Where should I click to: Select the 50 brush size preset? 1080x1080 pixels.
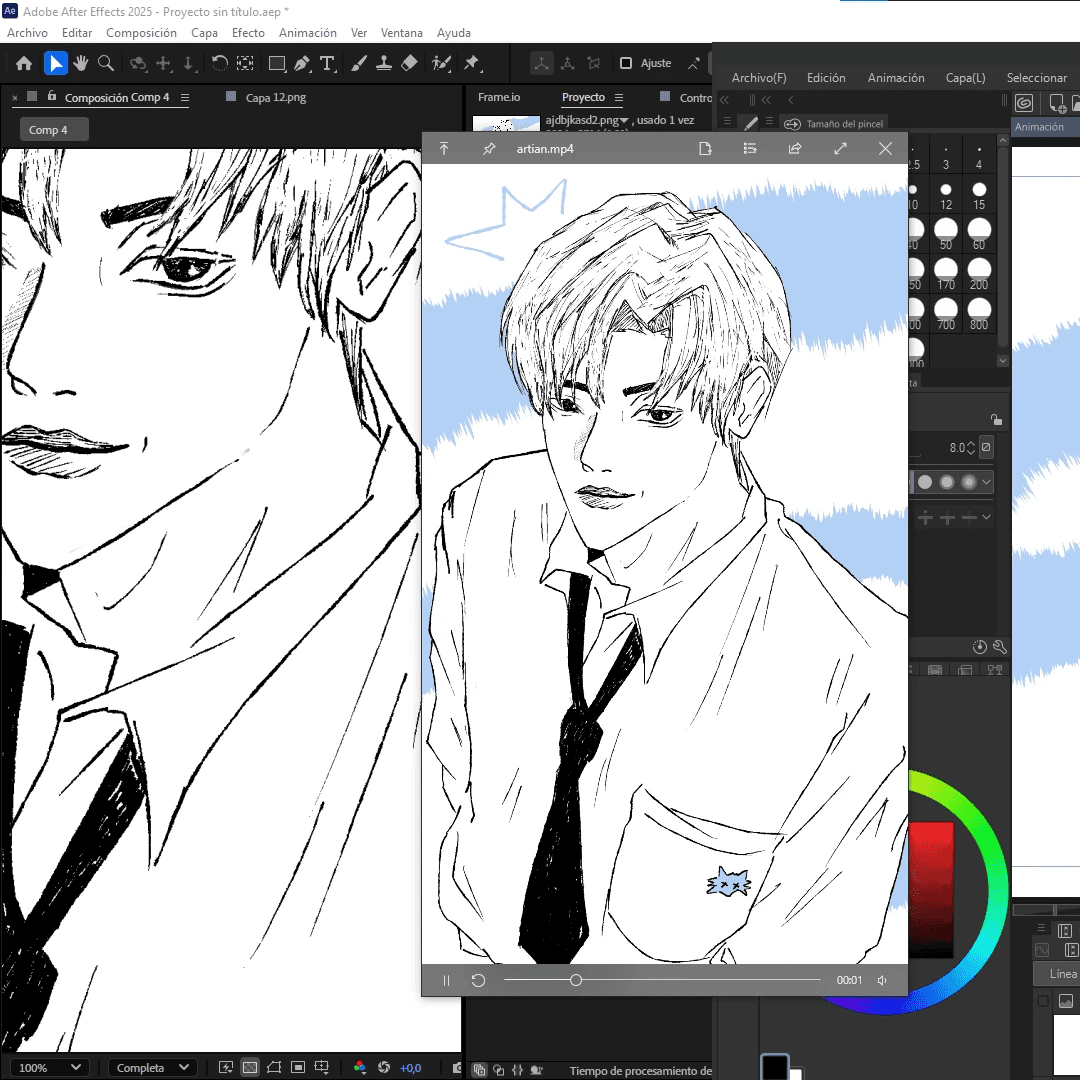click(946, 234)
